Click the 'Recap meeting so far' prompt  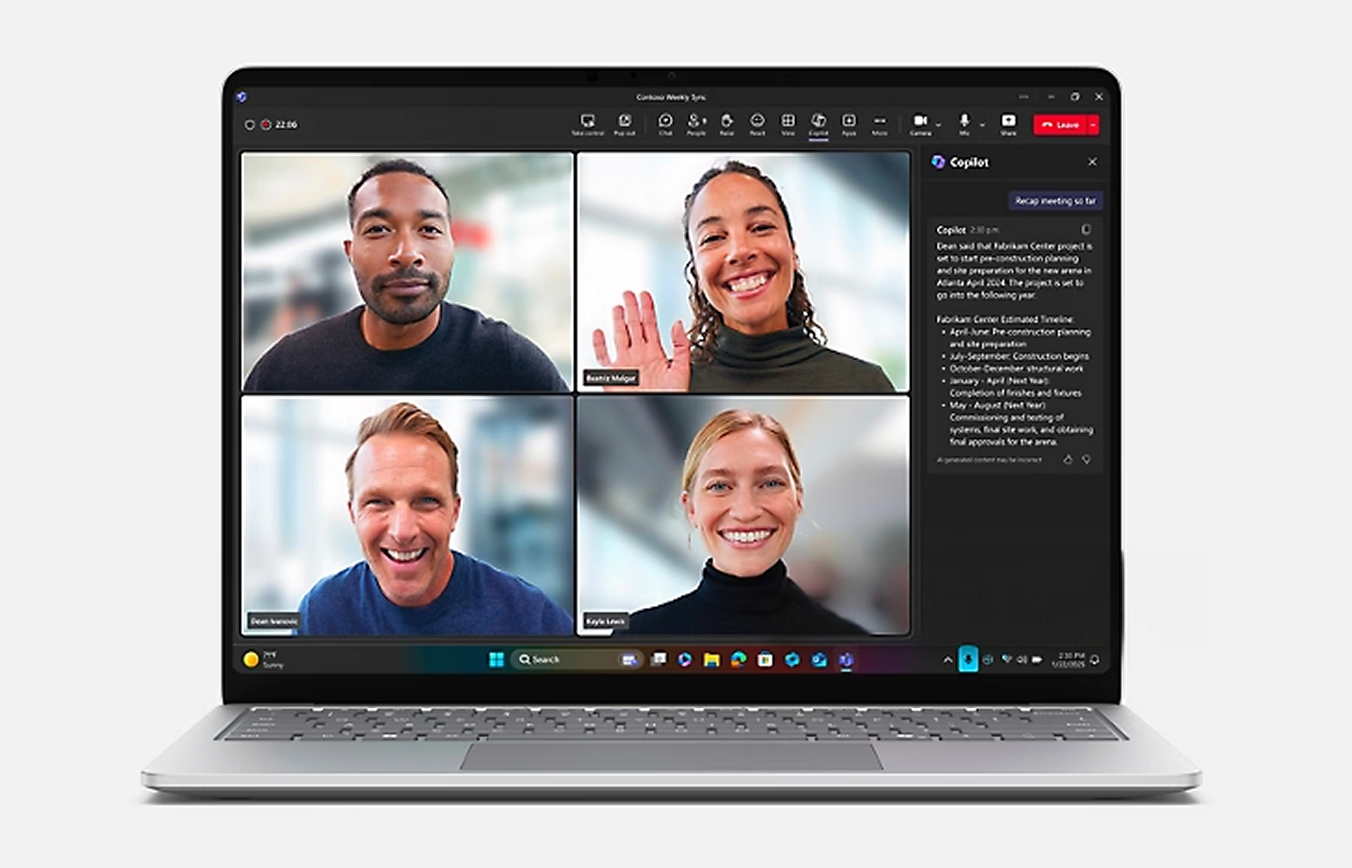pos(1056,201)
